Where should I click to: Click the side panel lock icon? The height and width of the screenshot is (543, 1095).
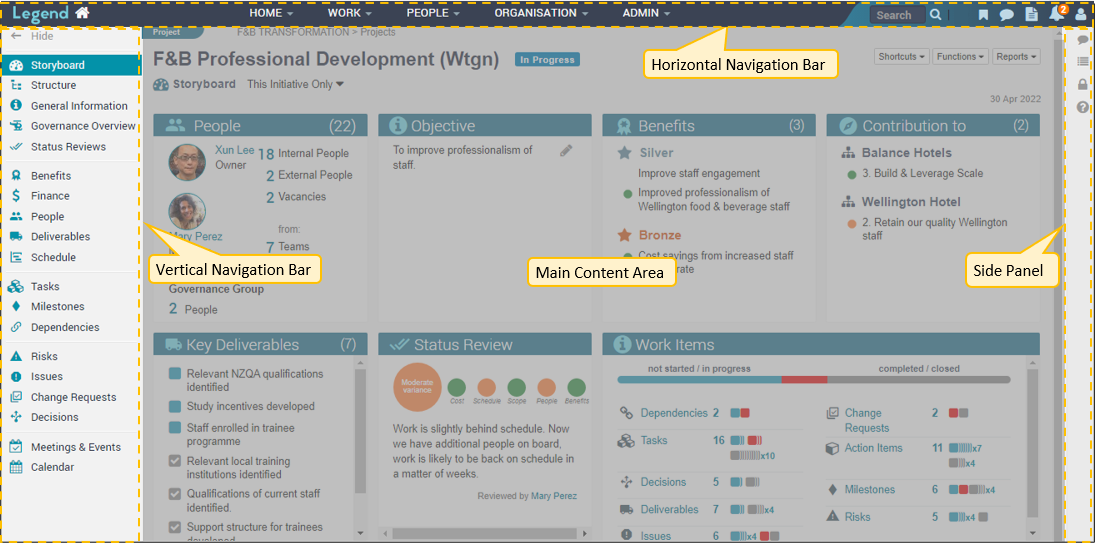(x=1082, y=84)
